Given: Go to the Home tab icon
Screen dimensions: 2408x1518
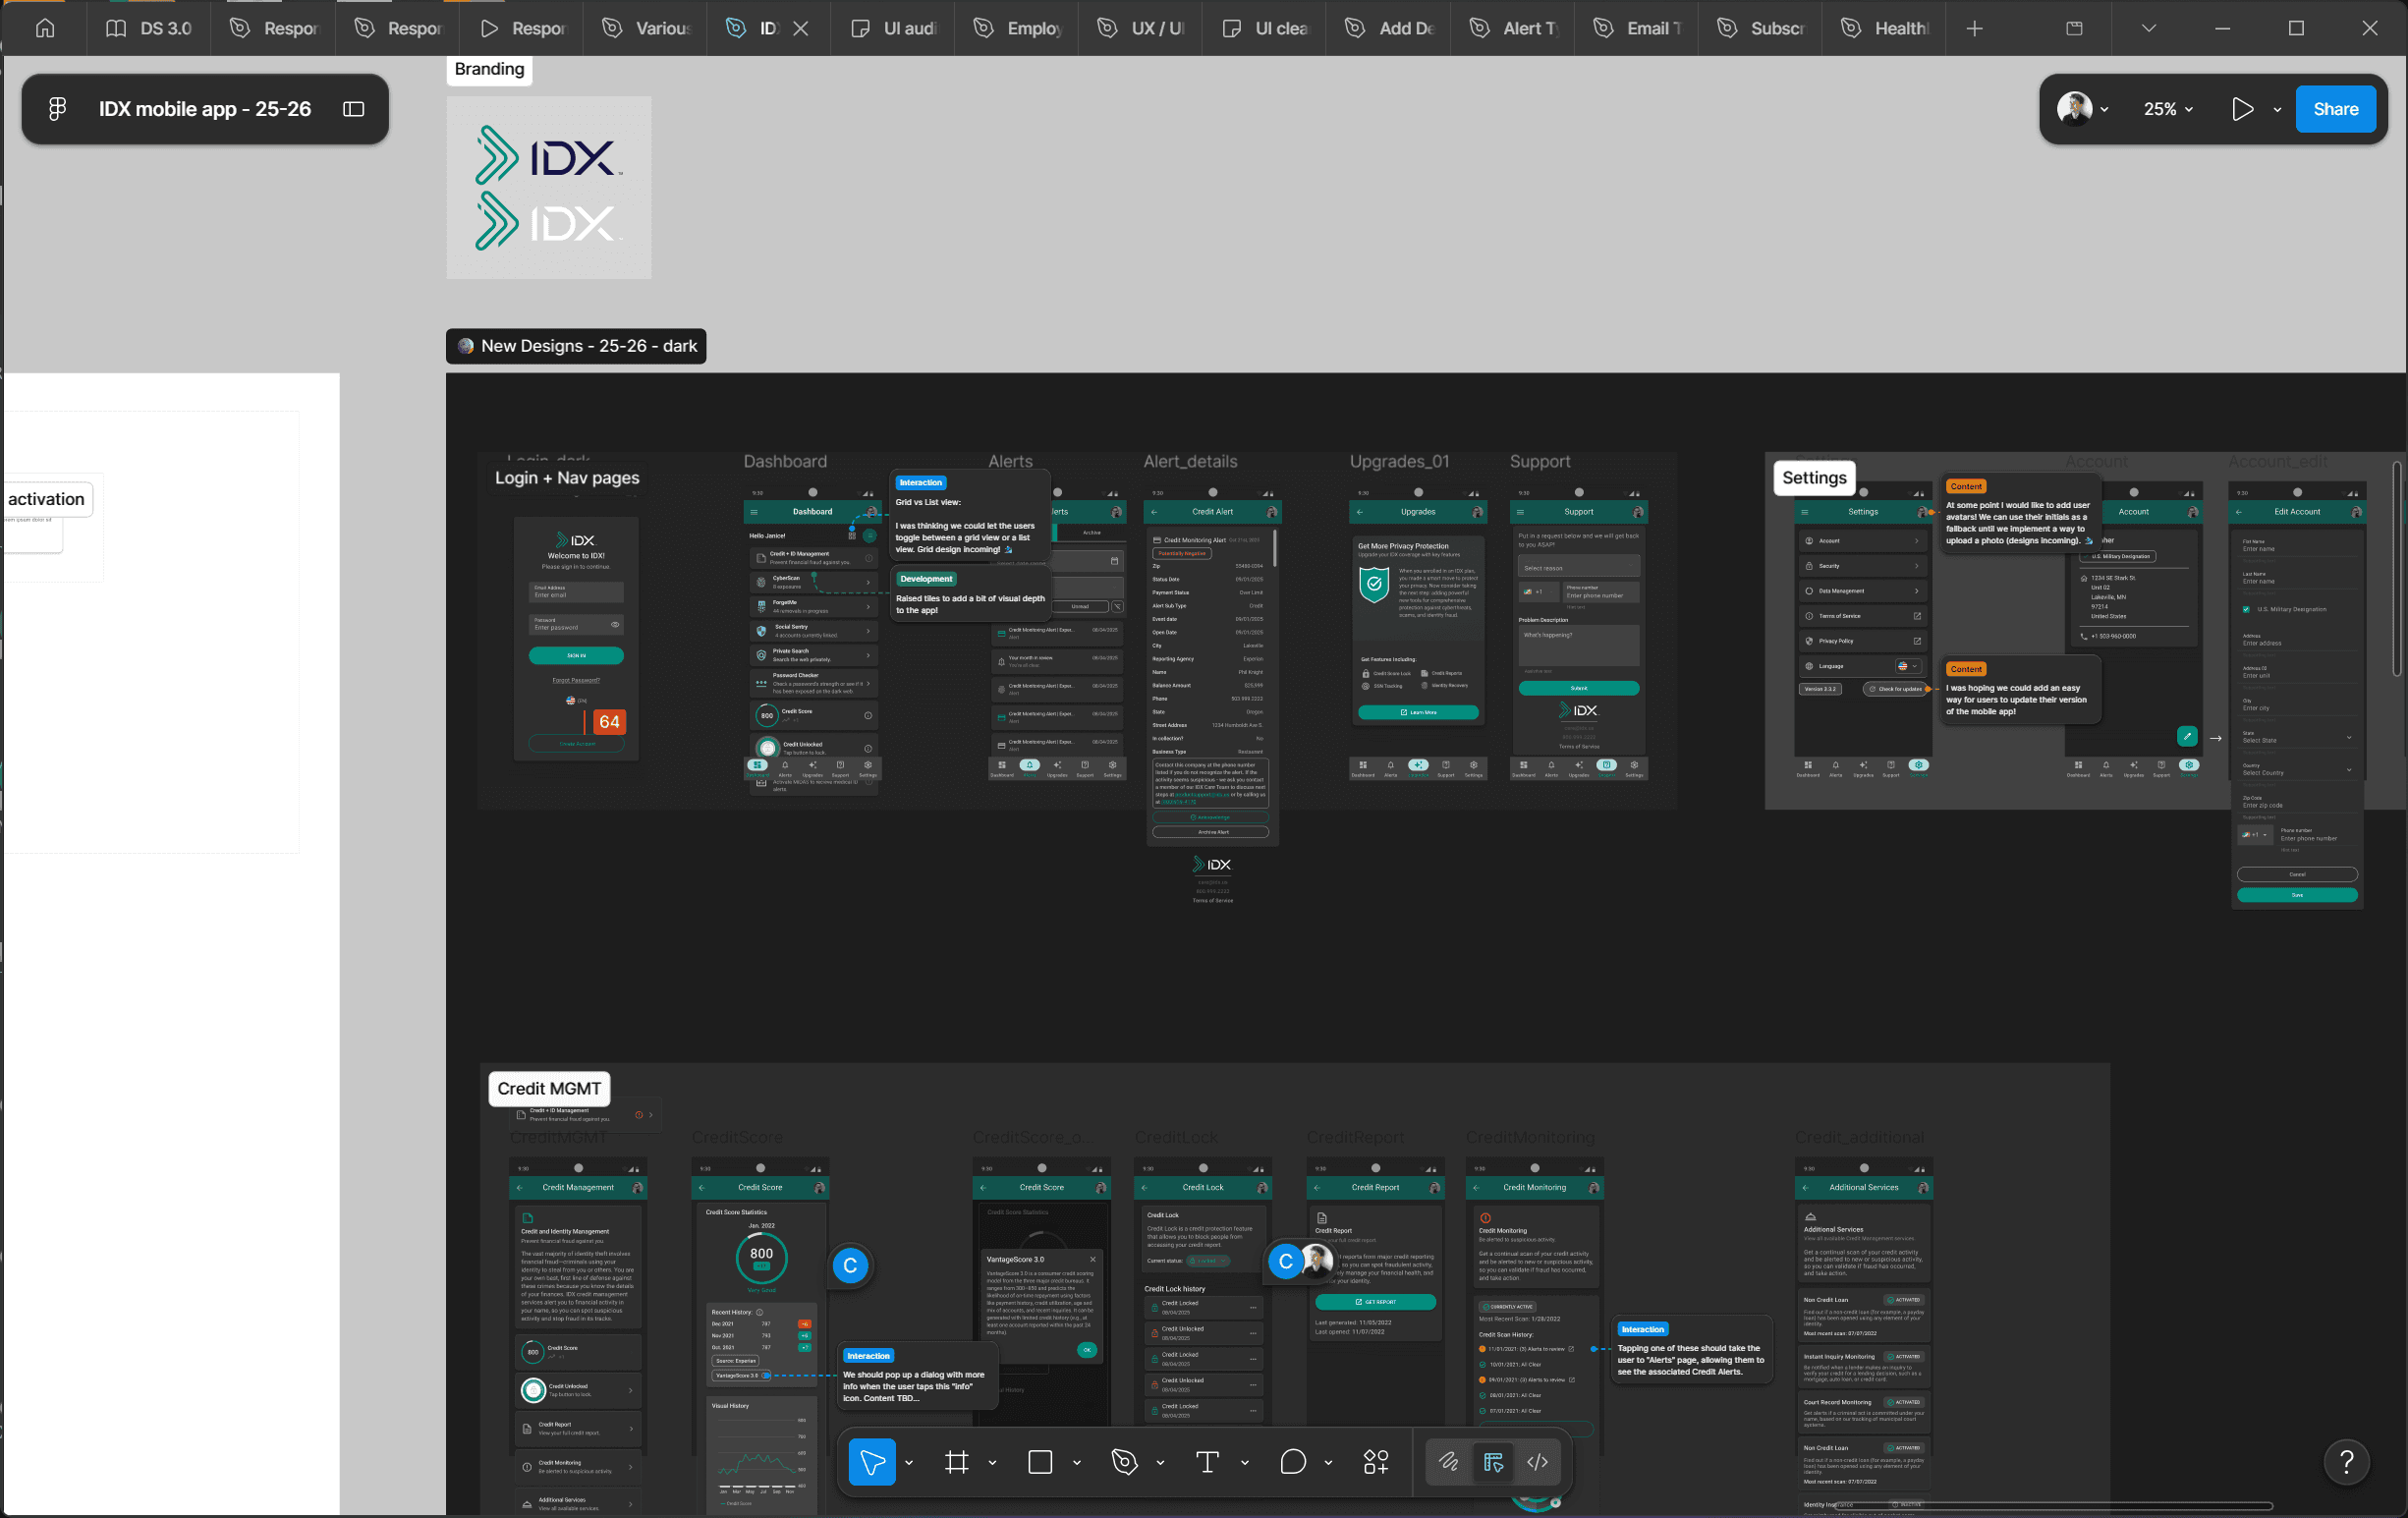Looking at the screenshot, I should [45, 28].
